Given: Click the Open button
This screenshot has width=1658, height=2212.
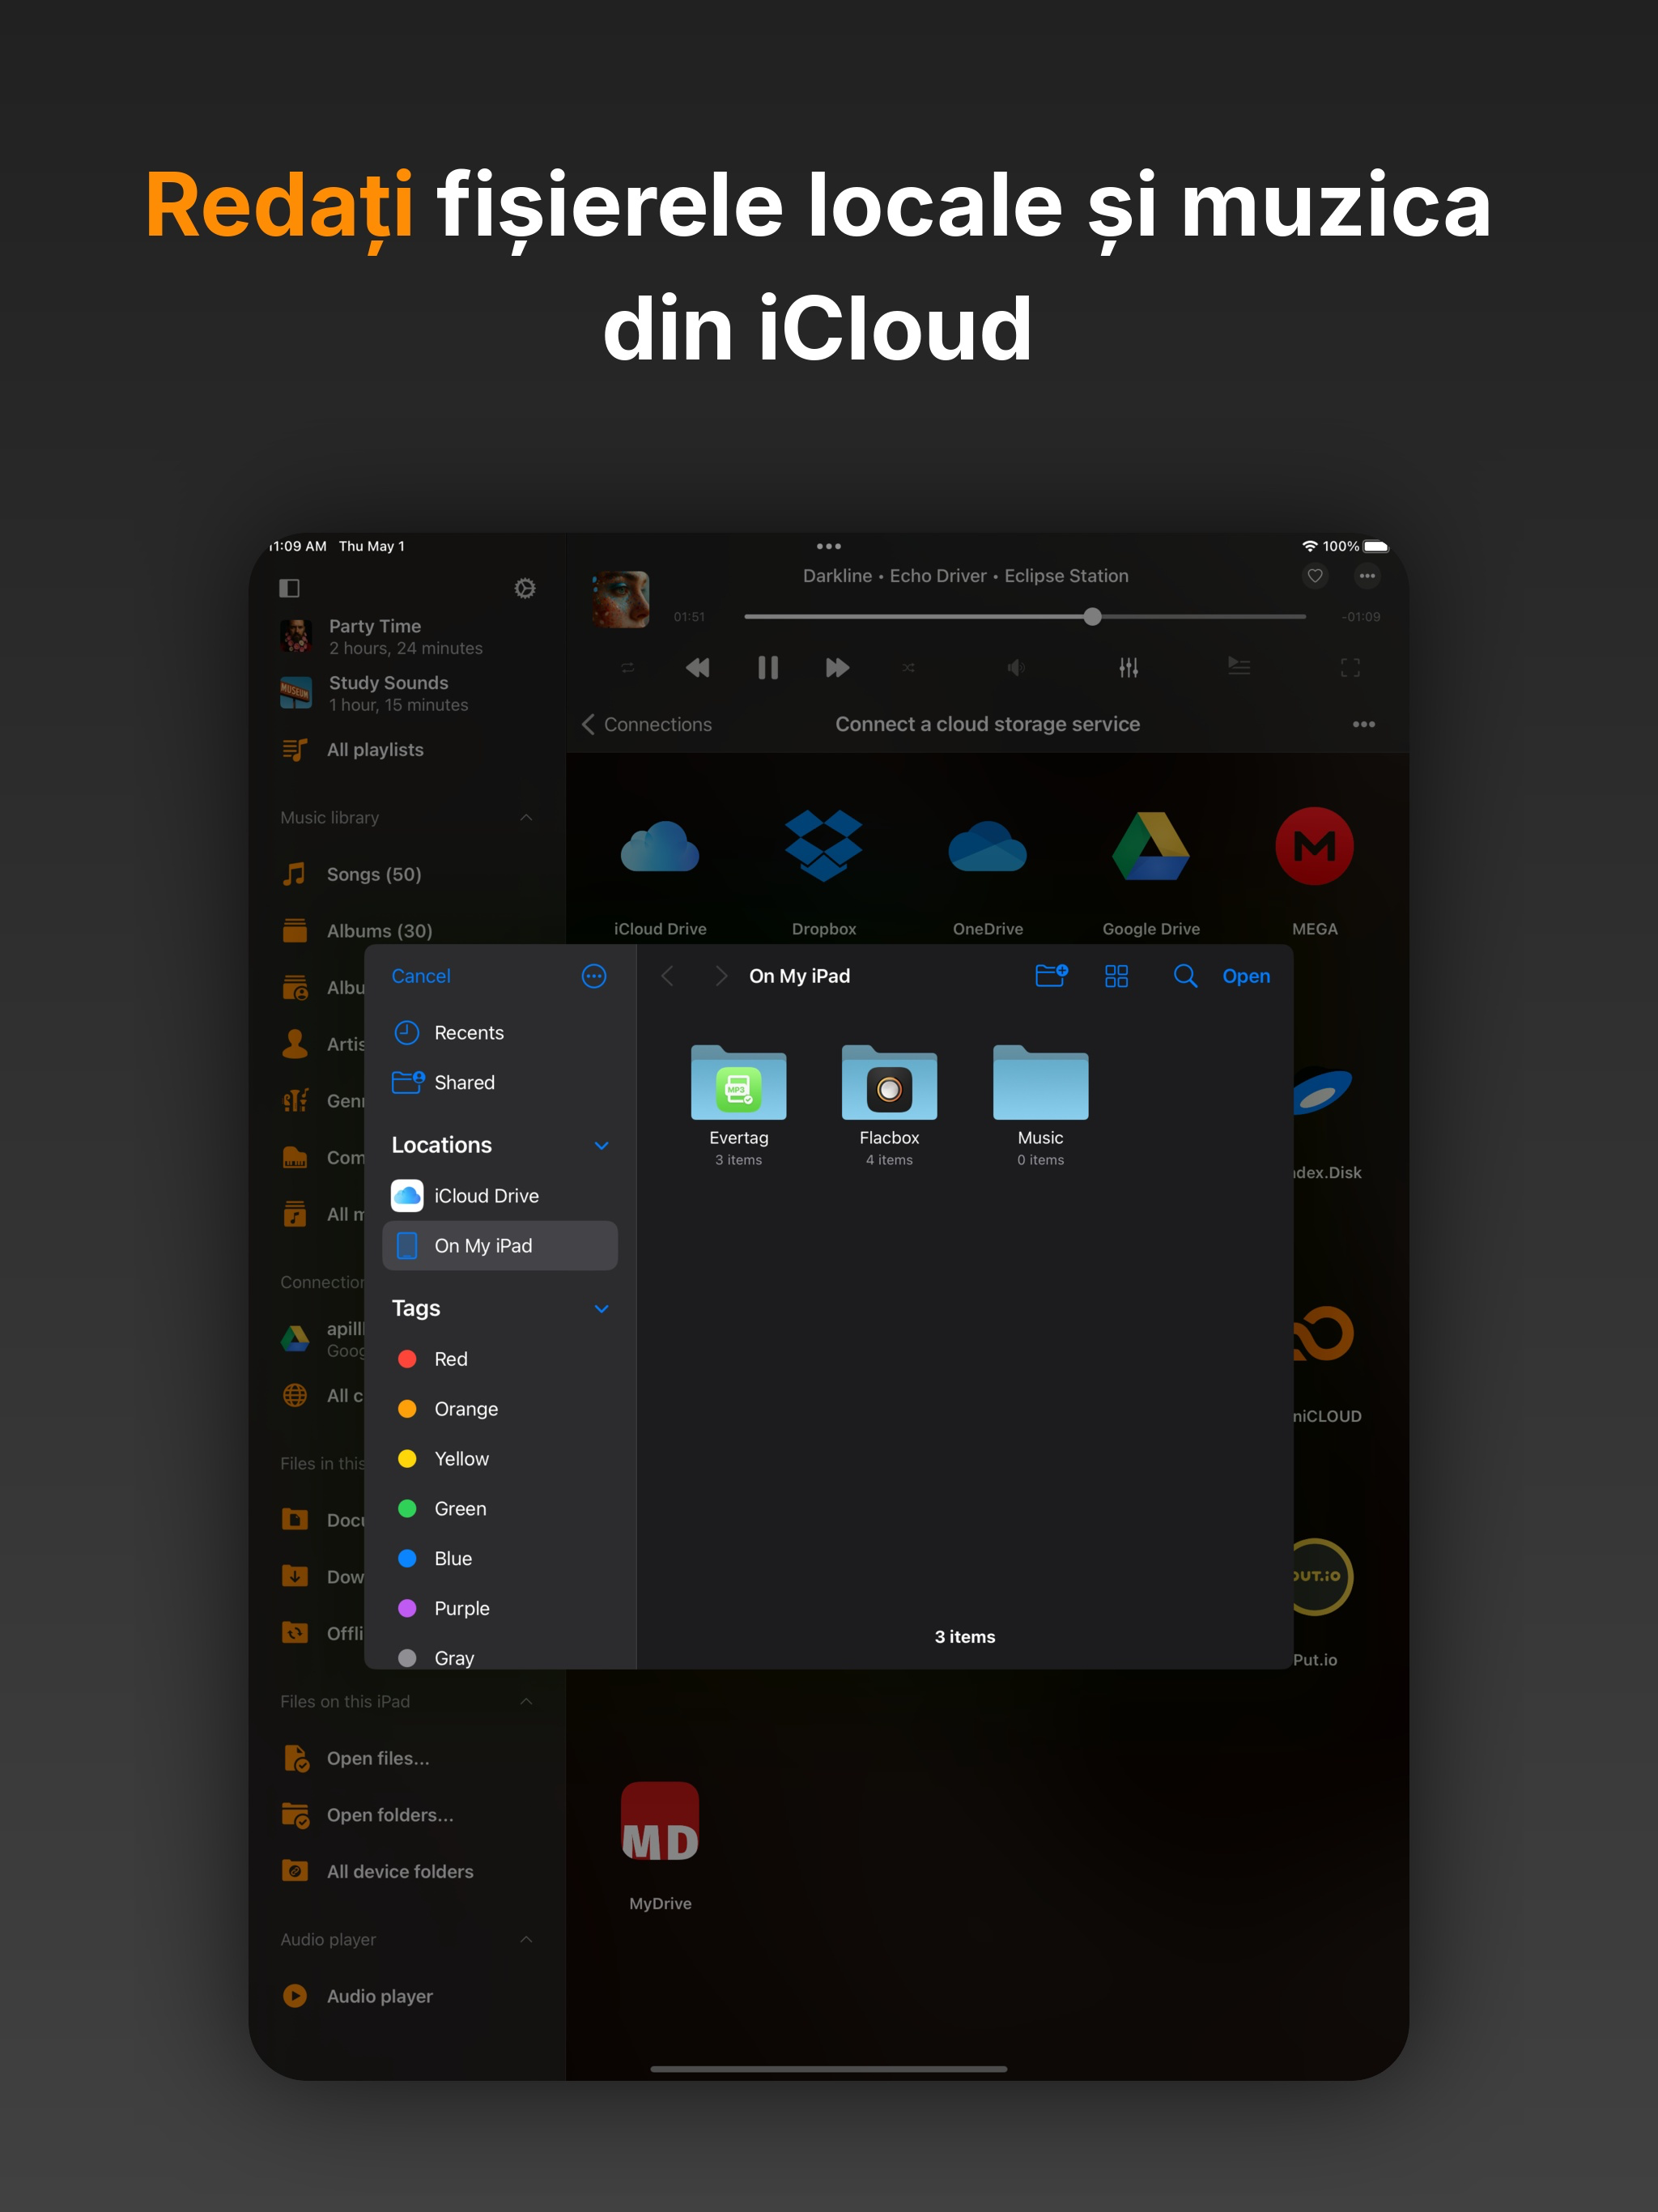Looking at the screenshot, I should coord(1246,976).
